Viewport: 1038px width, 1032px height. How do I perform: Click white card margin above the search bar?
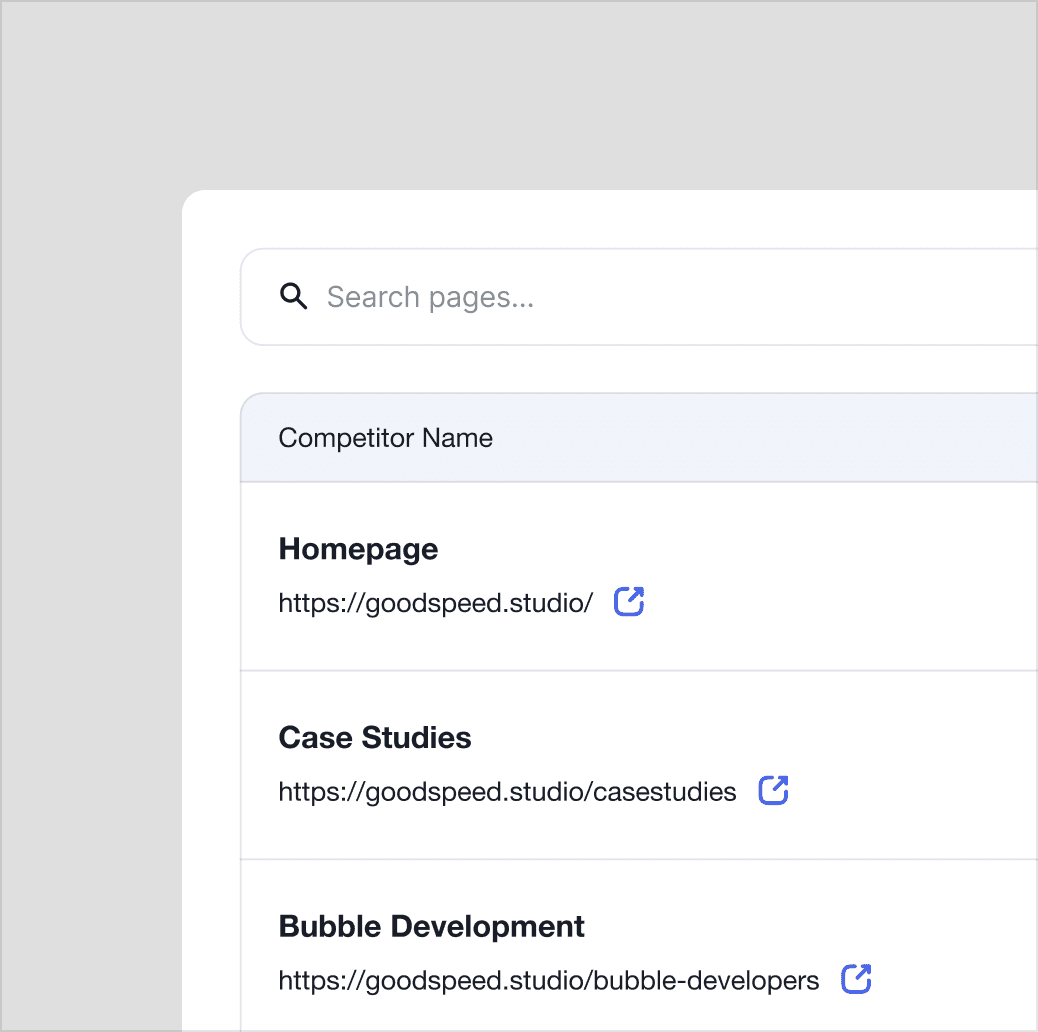click(x=600, y=218)
